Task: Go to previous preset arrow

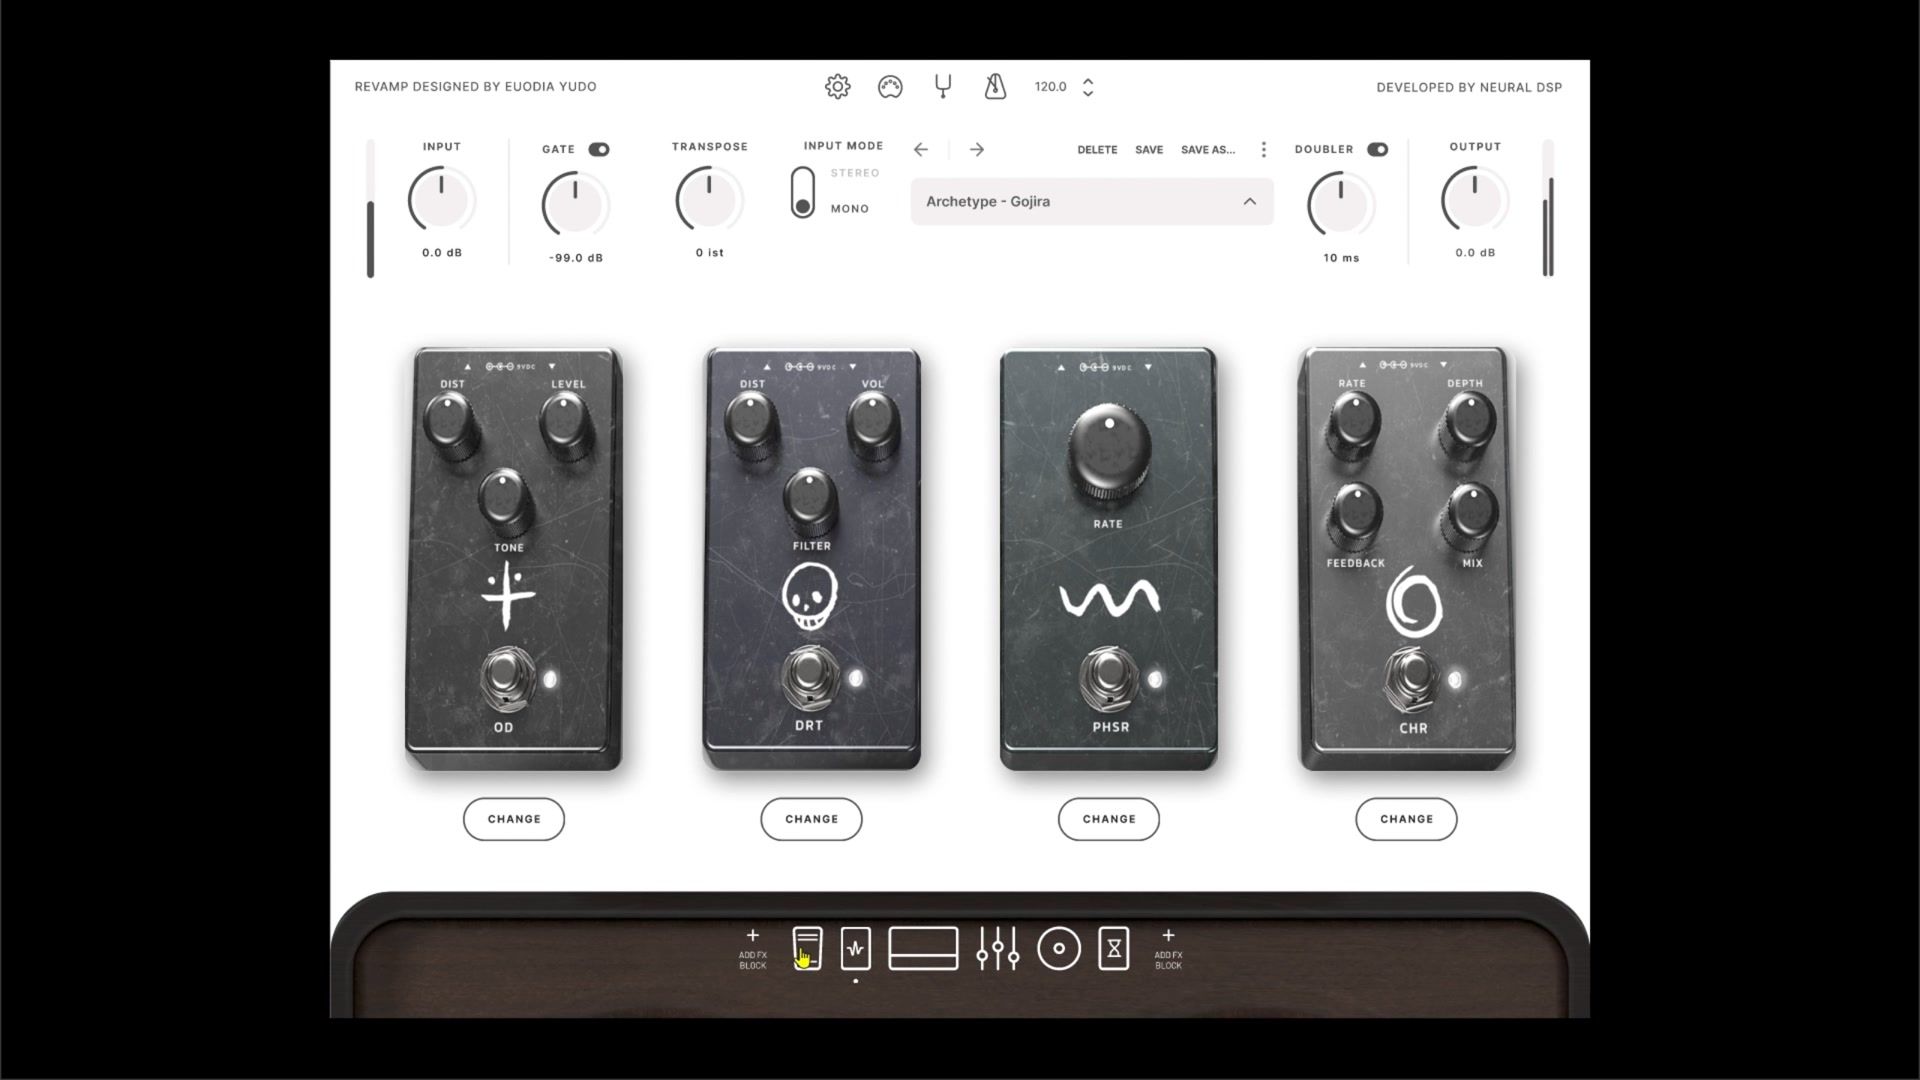Action: (921, 149)
